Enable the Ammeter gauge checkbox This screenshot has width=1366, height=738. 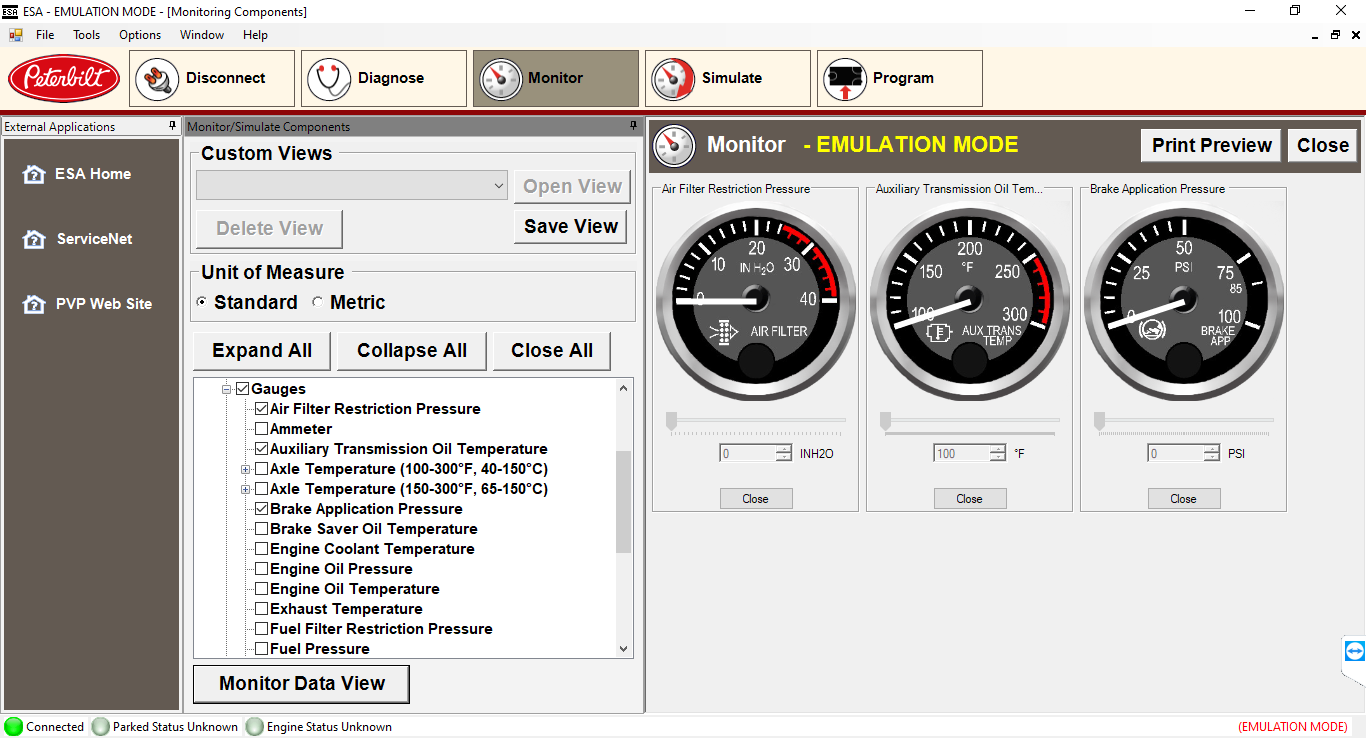click(x=261, y=429)
